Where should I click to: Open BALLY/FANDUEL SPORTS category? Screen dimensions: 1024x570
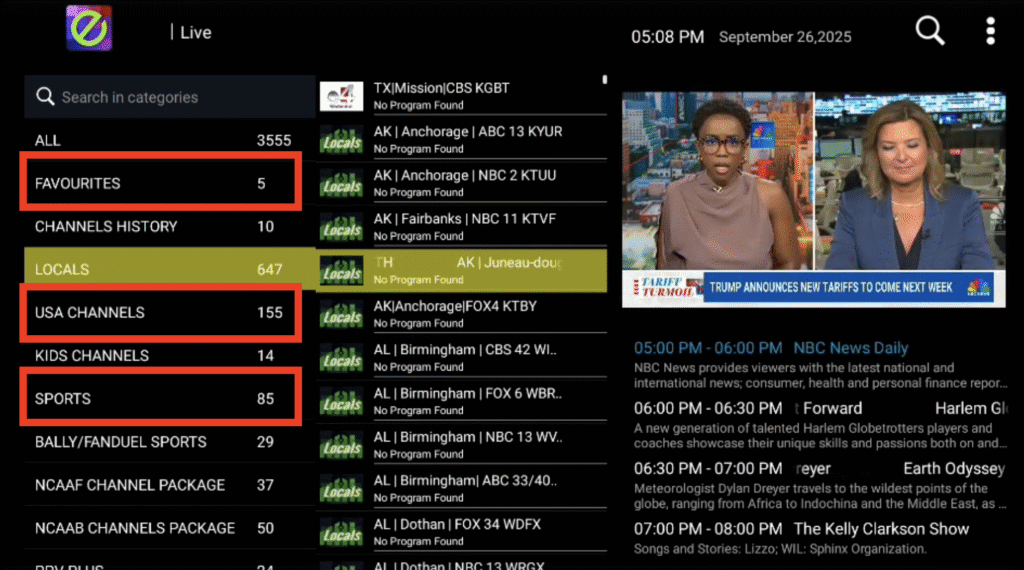coord(170,442)
